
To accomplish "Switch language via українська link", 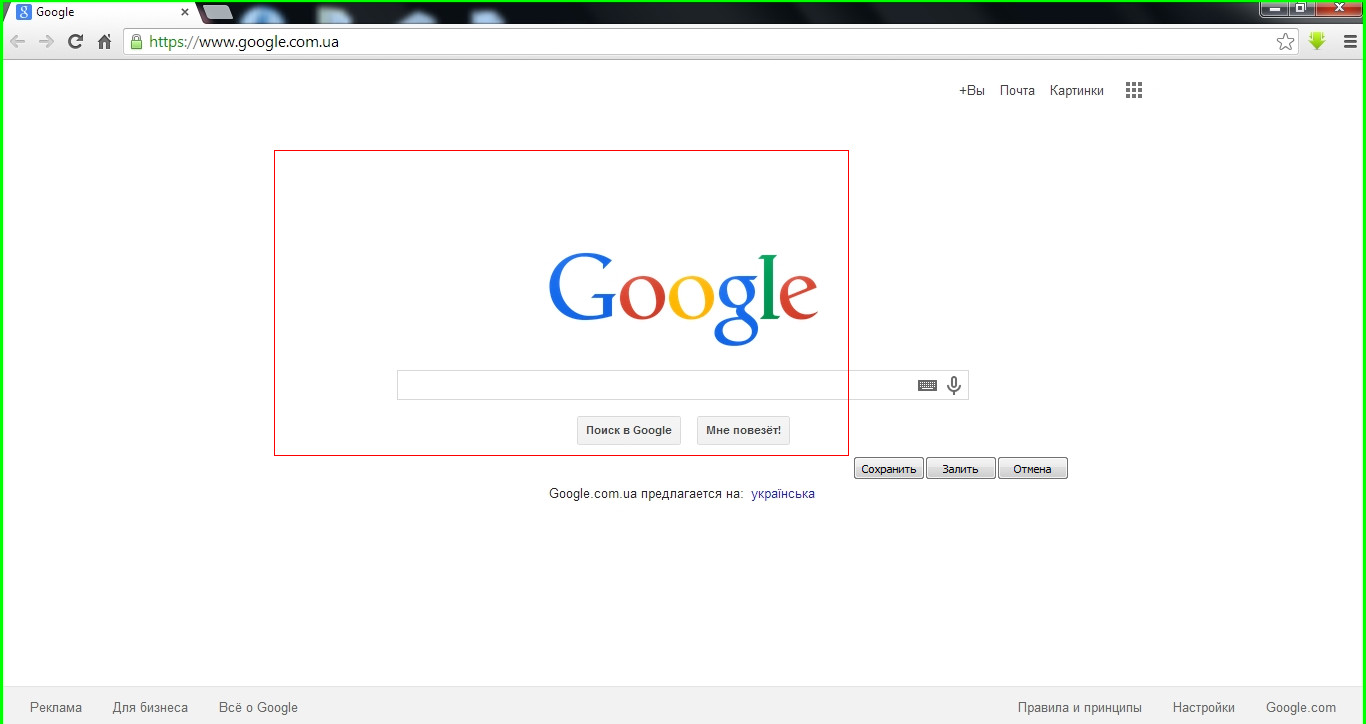I will pos(783,494).
